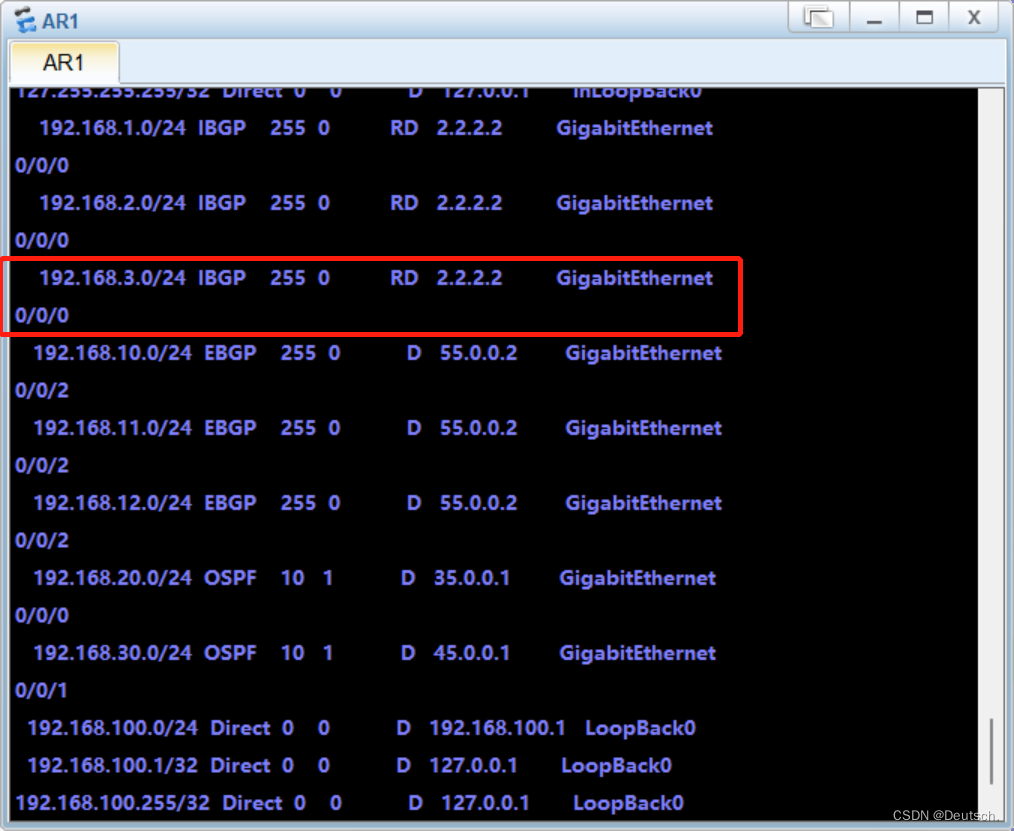Click route entry 192.168.1.0/24
Viewport: 1014px width, 831px height.
[x=113, y=128]
